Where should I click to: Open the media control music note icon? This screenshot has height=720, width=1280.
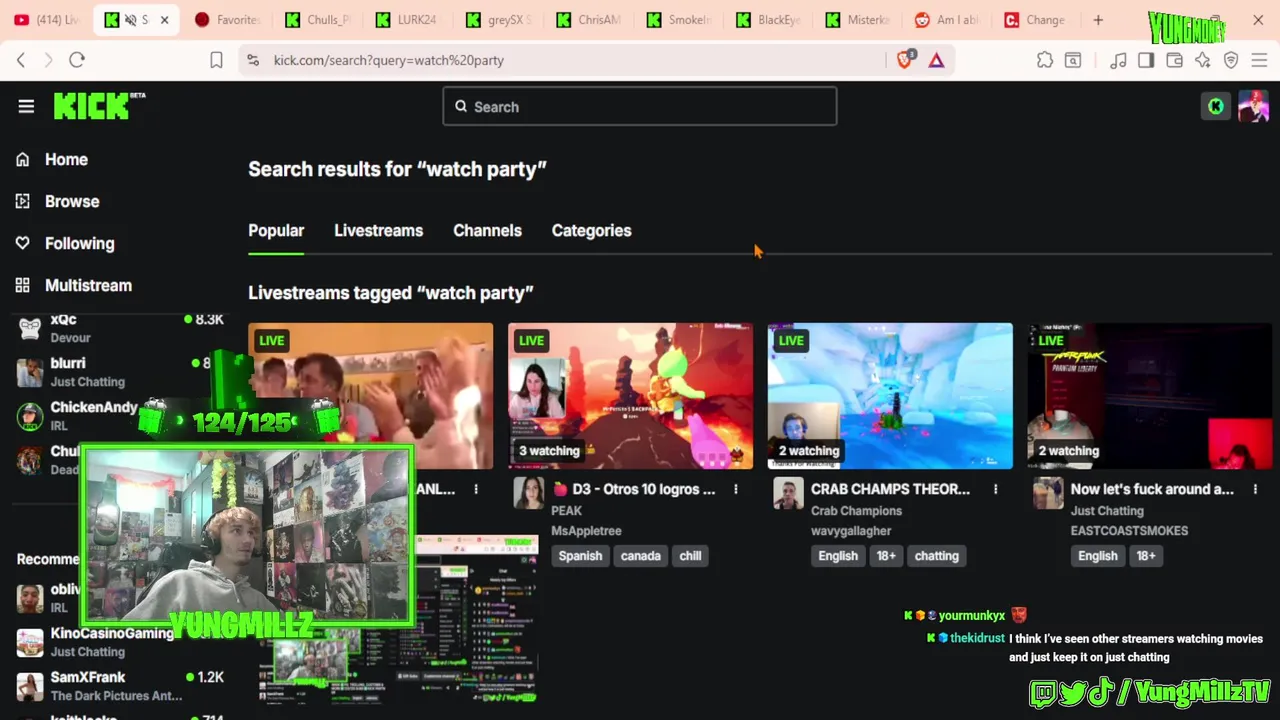tap(1118, 60)
